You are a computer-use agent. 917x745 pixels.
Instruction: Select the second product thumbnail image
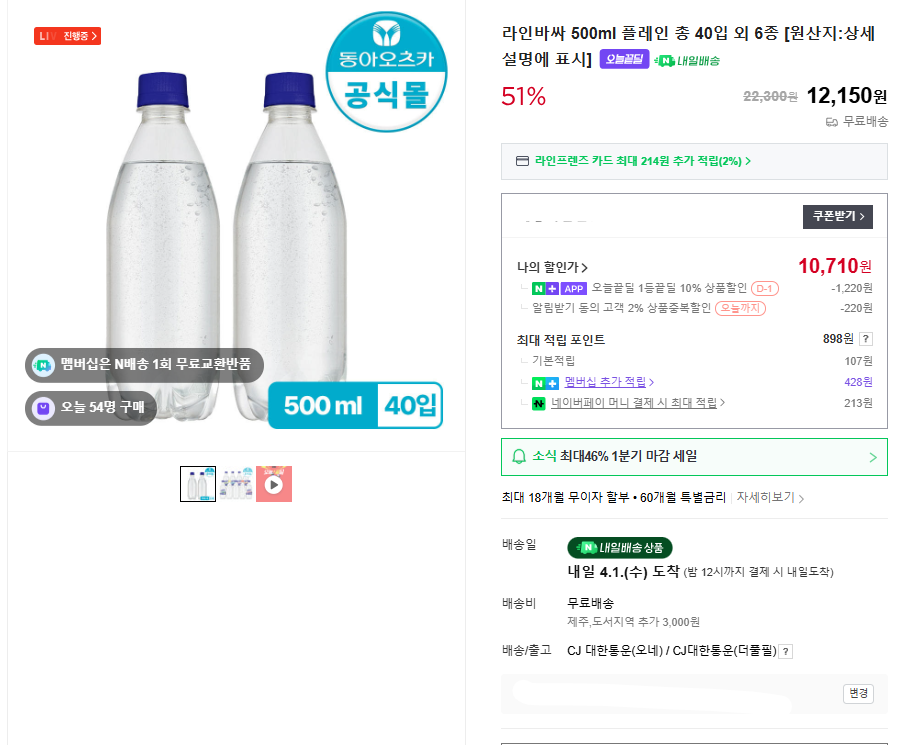[236, 484]
